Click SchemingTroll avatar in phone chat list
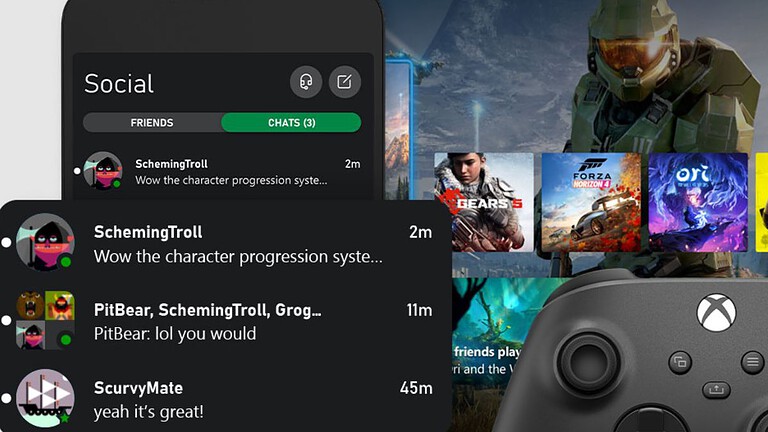Viewport: 768px width, 432px height. 102,170
